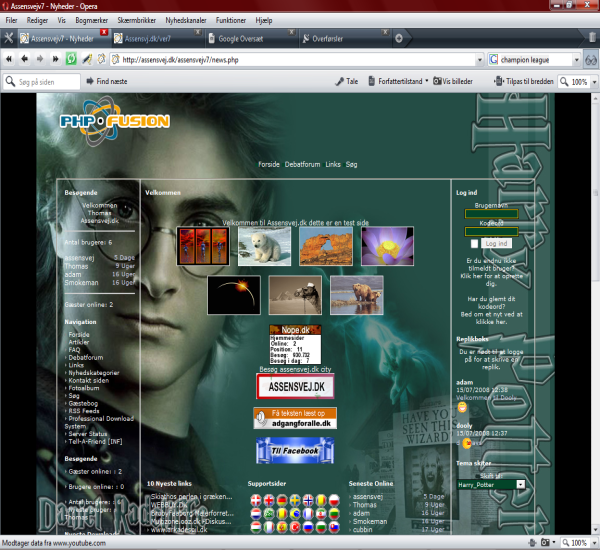Open the camel and pyramids thumbnail

[x=295, y=295]
